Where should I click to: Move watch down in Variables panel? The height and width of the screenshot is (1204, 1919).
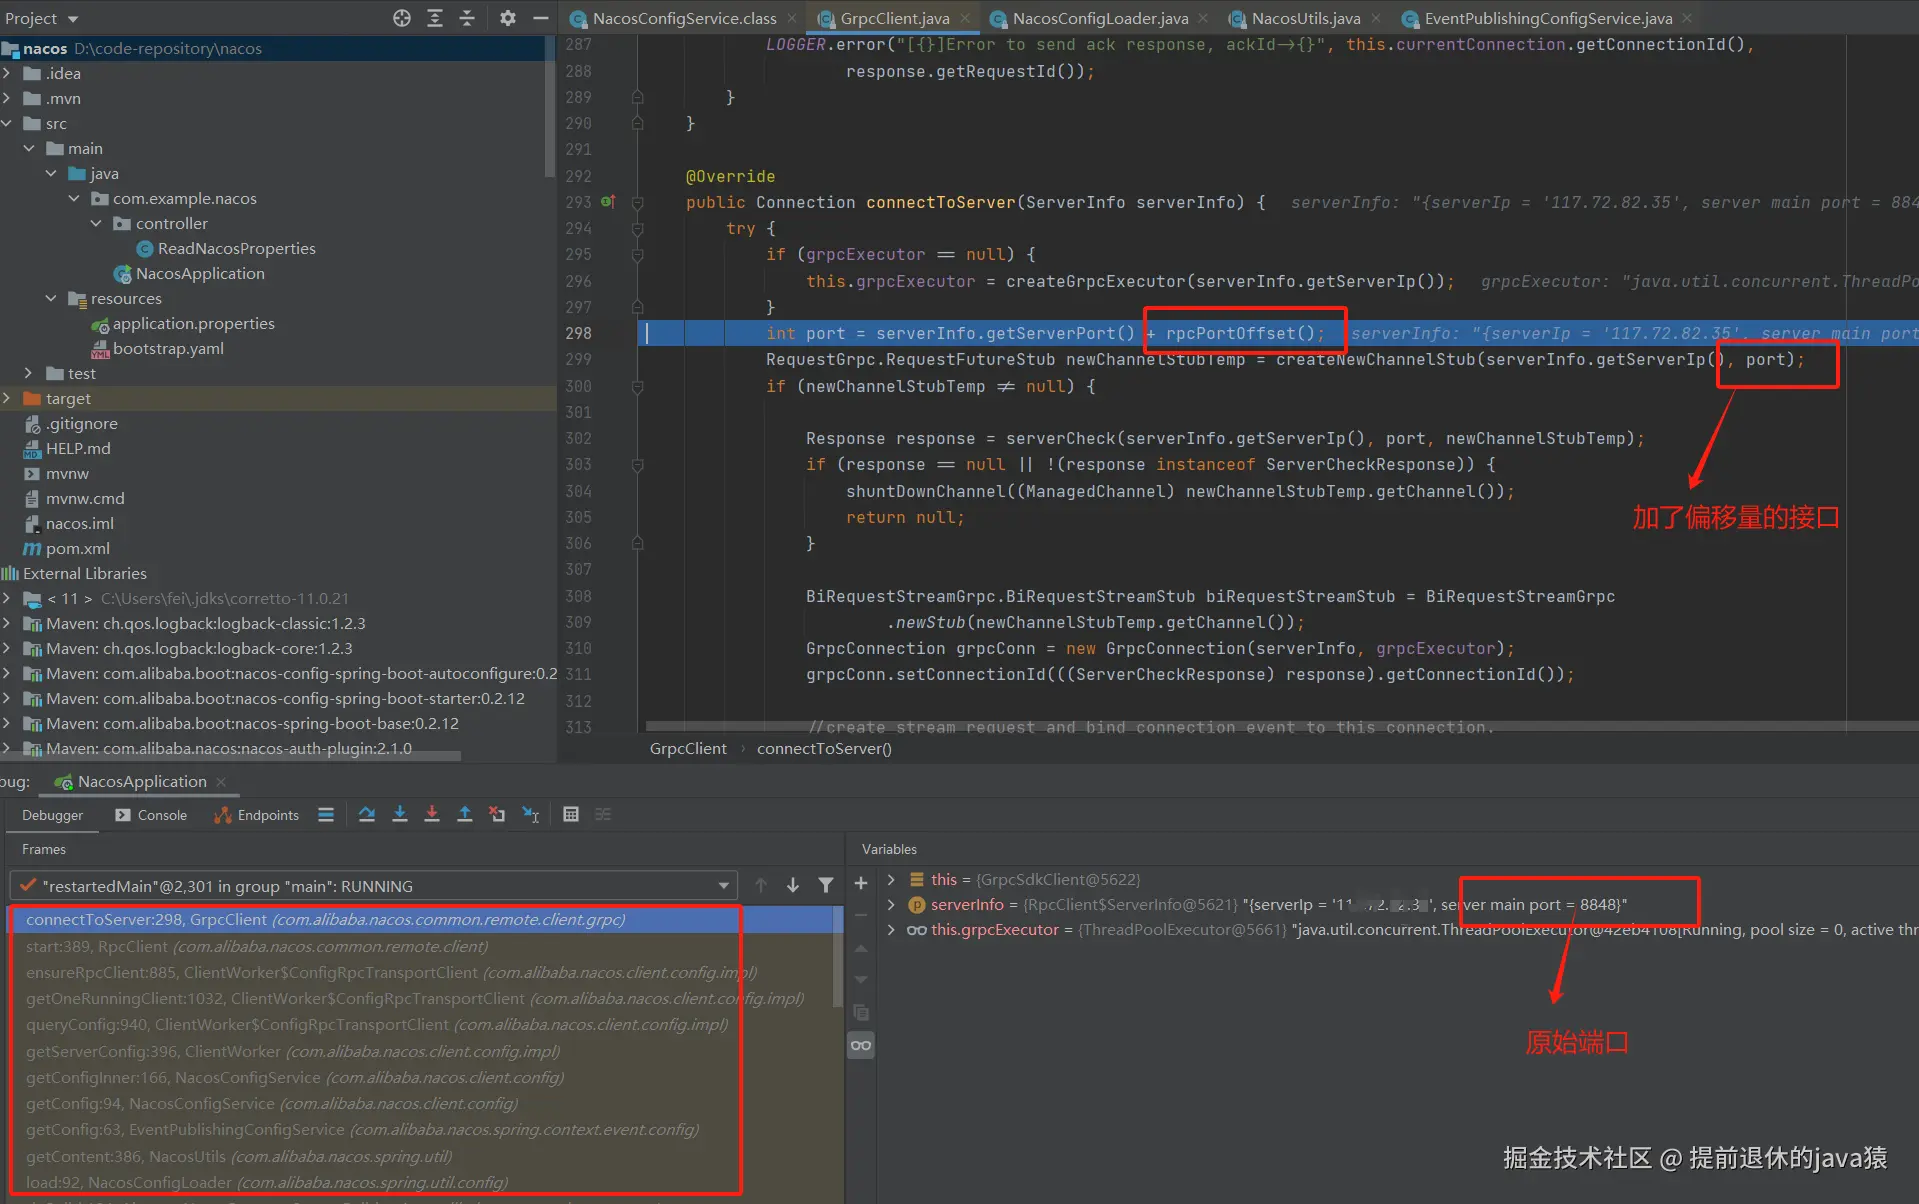tap(861, 980)
